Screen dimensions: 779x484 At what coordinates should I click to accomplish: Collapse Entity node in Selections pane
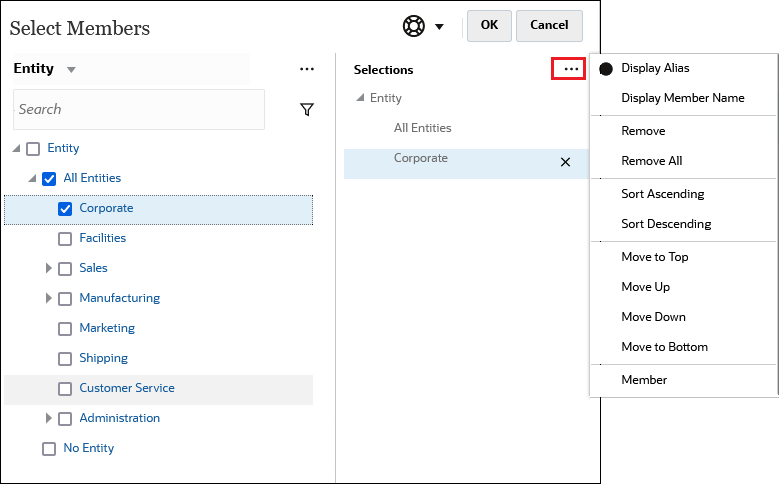pyautogui.click(x=360, y=98)
